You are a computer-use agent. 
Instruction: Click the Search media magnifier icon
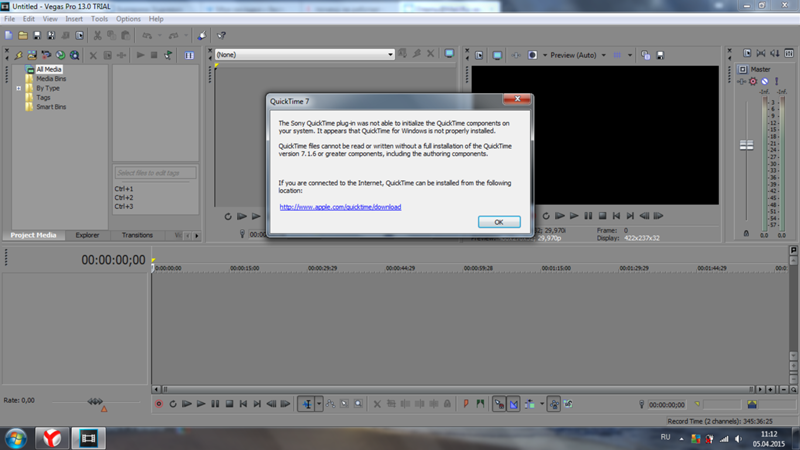click(74, 55)
